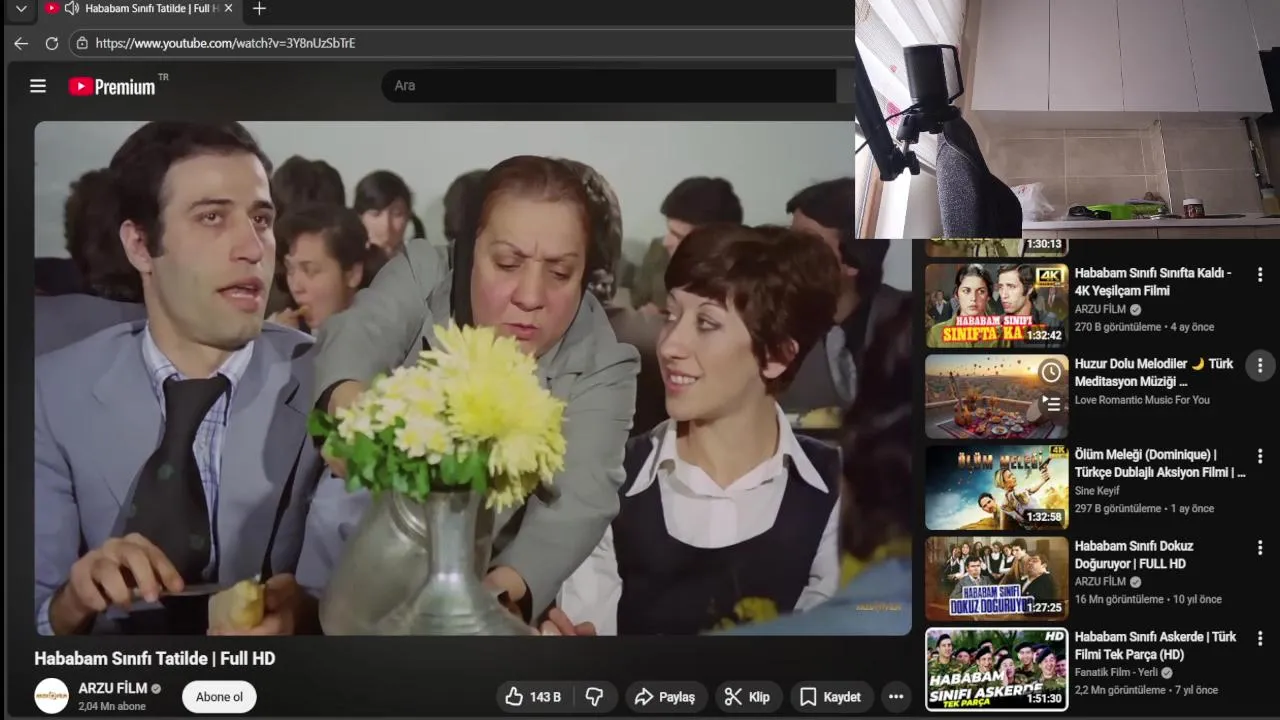This screenshot has width=1280, height=720.
Task: Open Ölüm Meleği Türkçe Dublajlı title
Action: tap(1160, 464)
